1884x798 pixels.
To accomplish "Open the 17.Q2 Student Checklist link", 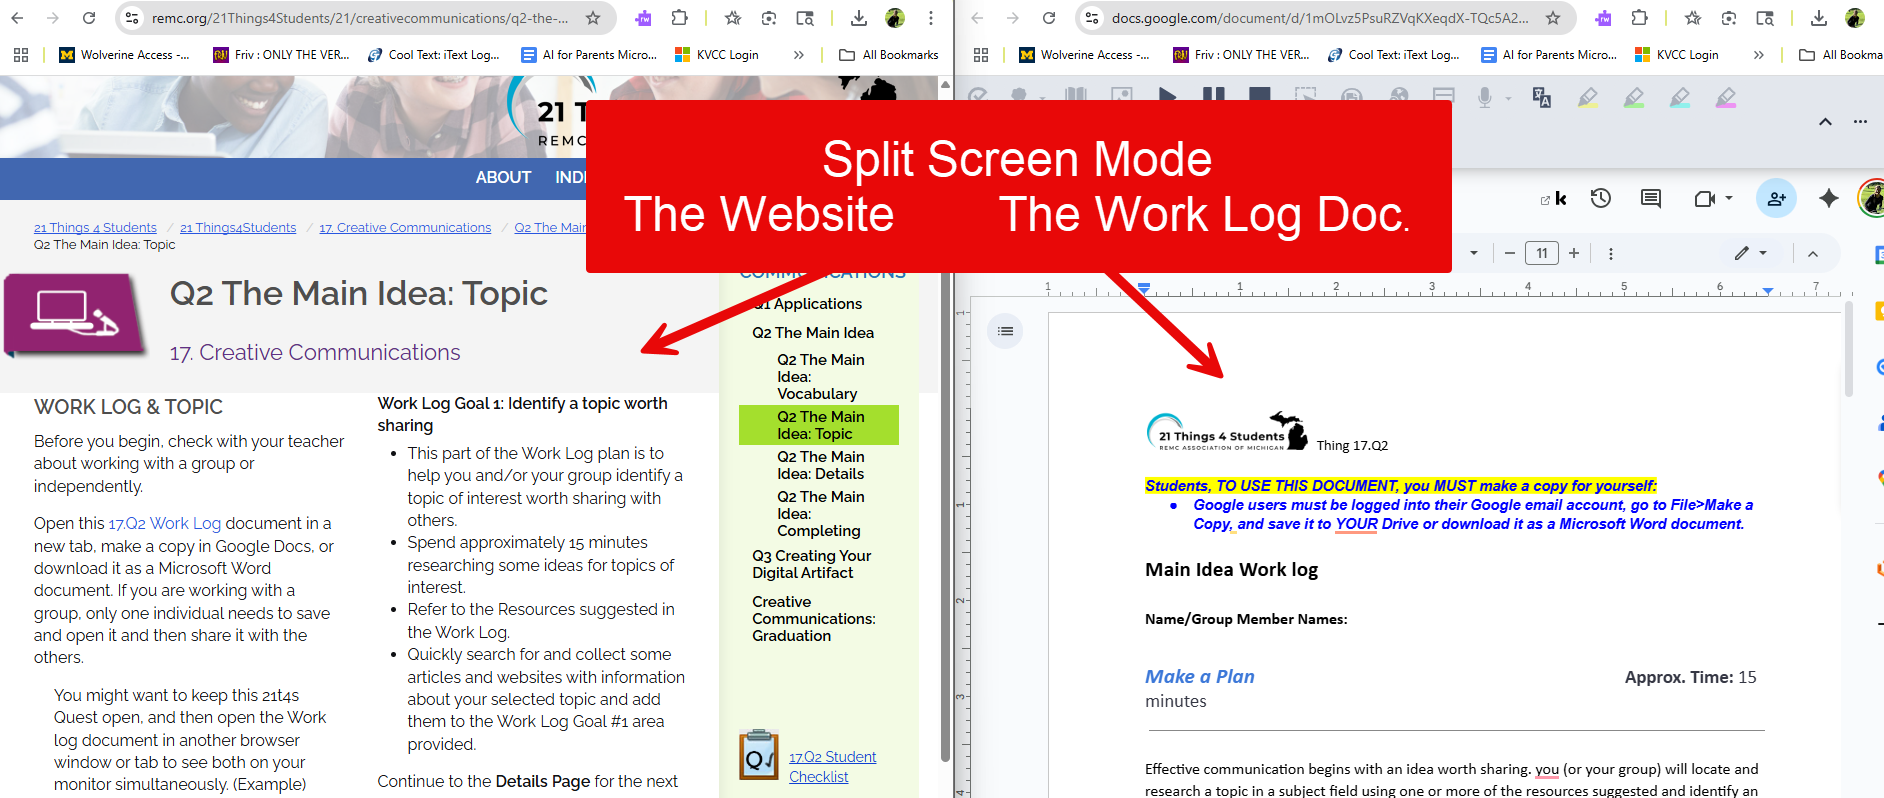I will point(832,767).
